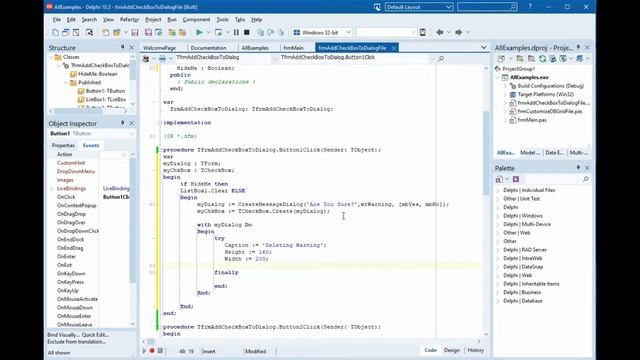Click the back navigation arrow in toolbar

440,32
